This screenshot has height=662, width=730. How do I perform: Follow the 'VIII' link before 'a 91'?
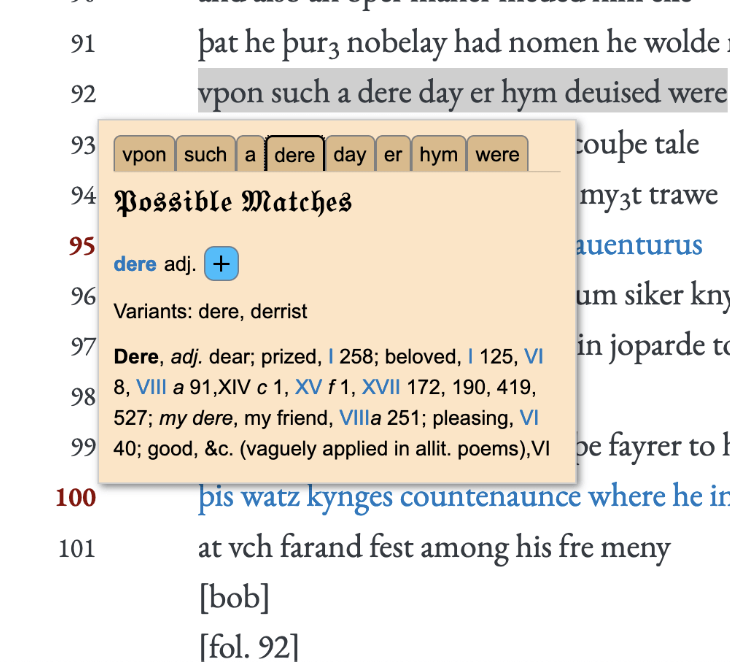150,386
